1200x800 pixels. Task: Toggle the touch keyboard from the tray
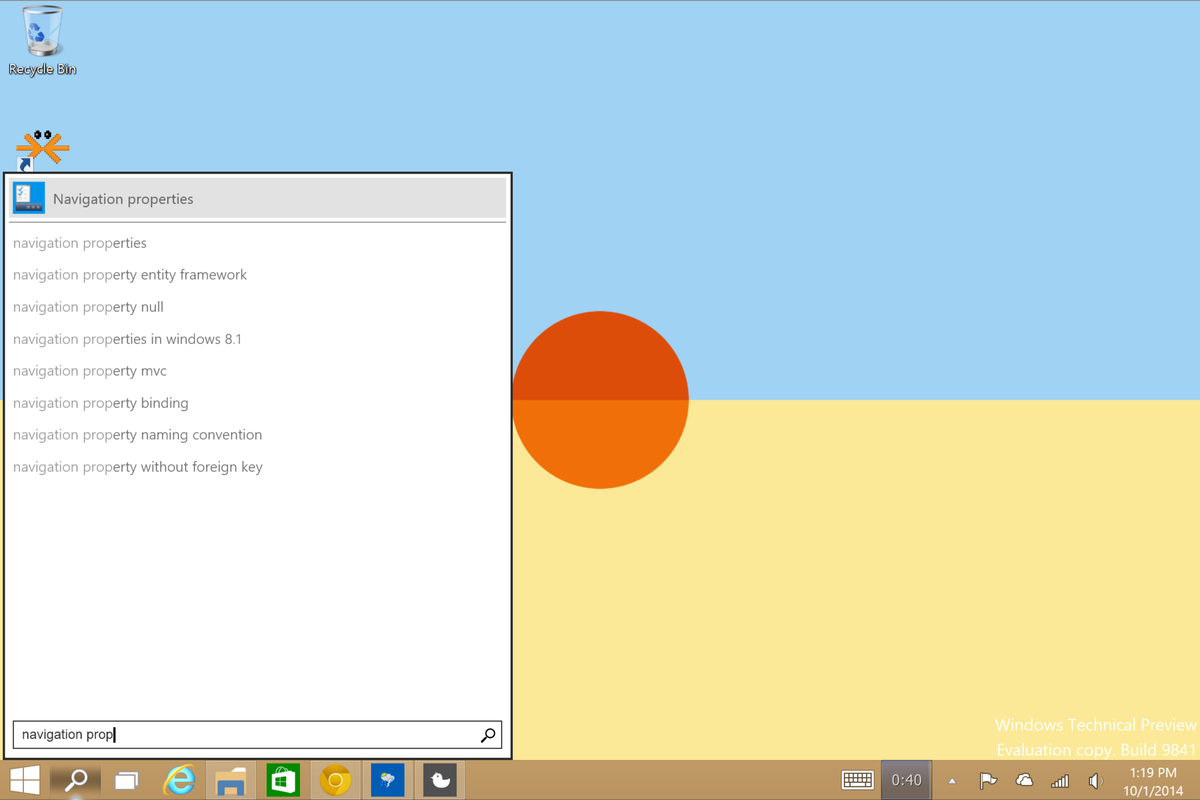pyautogui.click(x=858, y=779)
